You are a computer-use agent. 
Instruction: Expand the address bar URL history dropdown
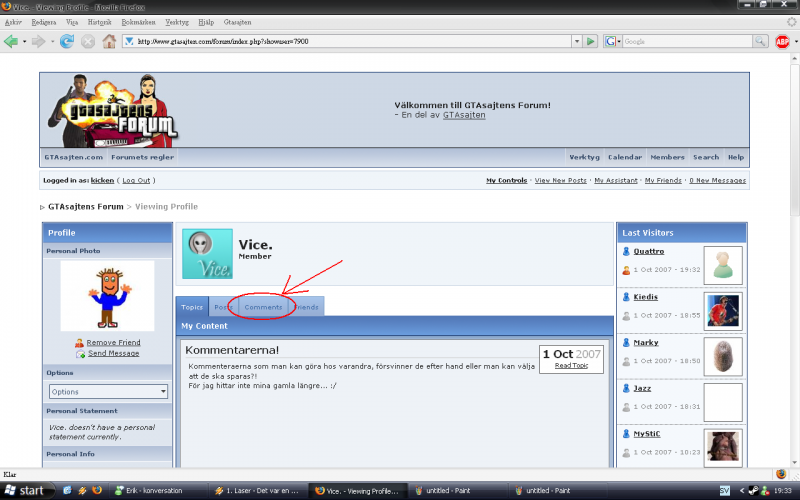[577, 41]
